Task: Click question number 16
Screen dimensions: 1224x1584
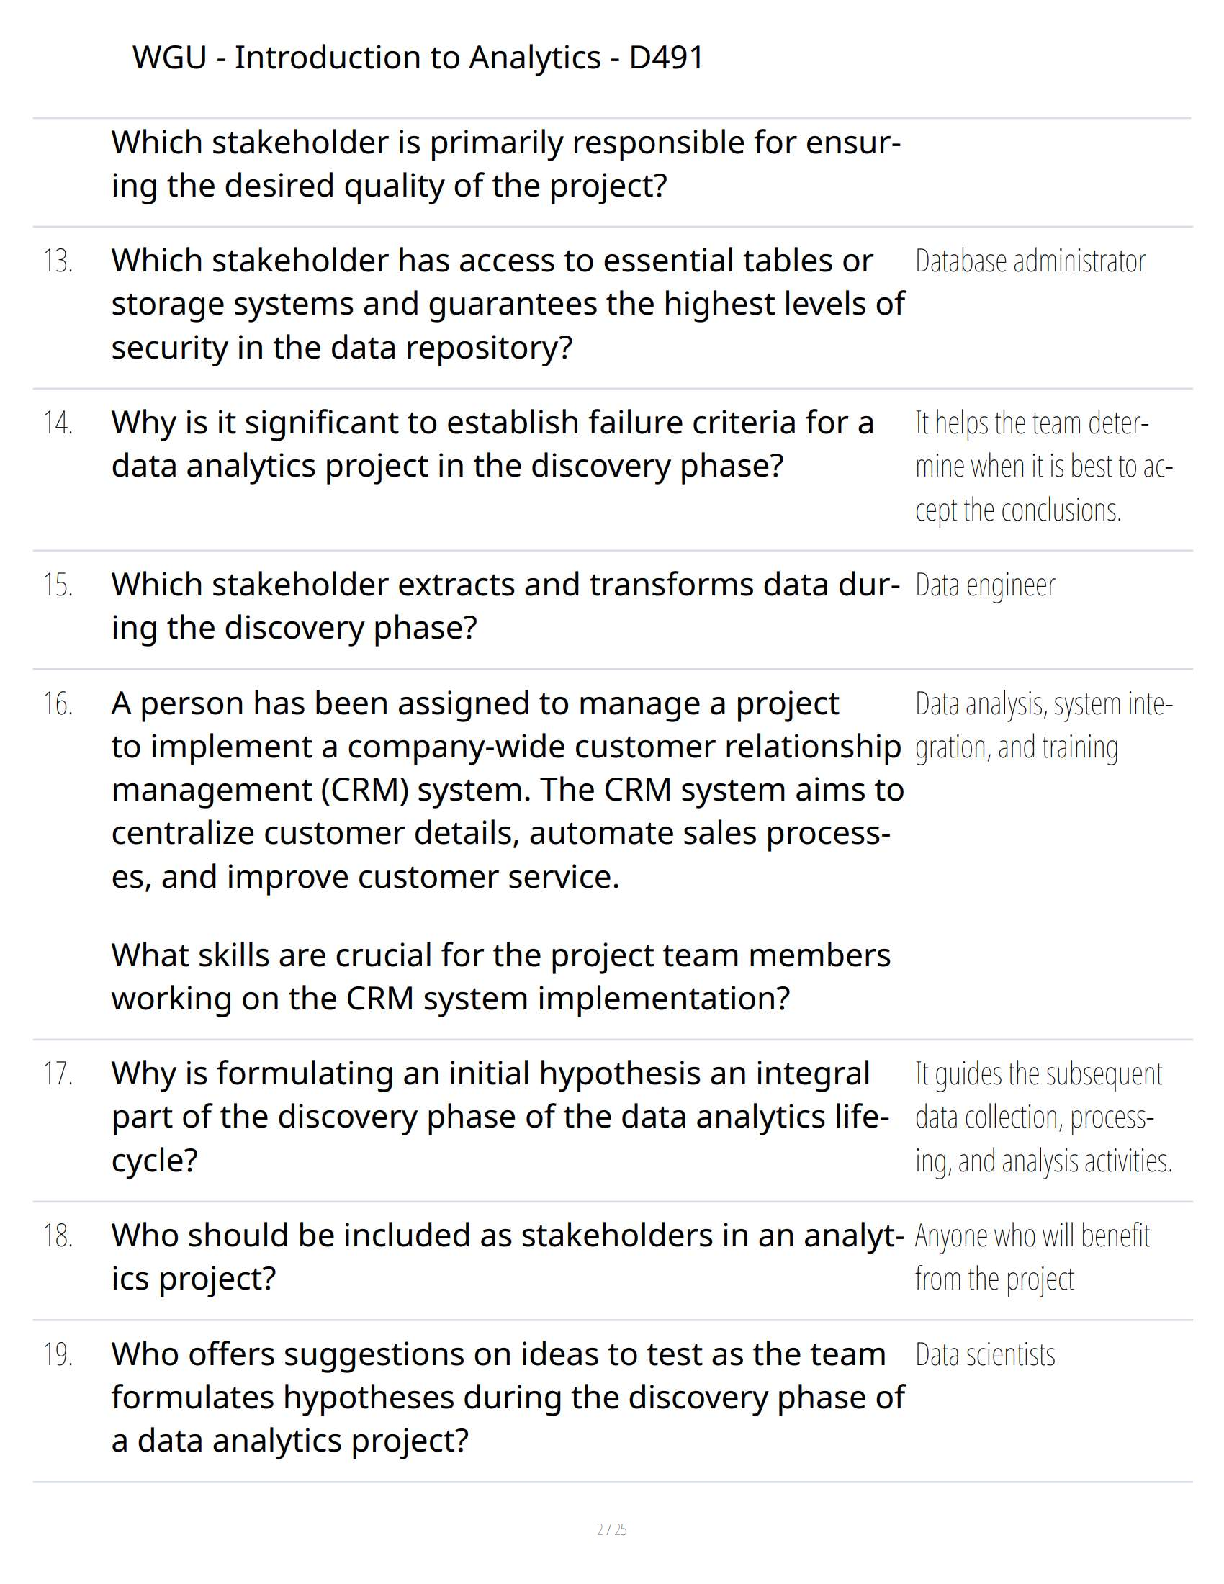Action: point(58,704)
